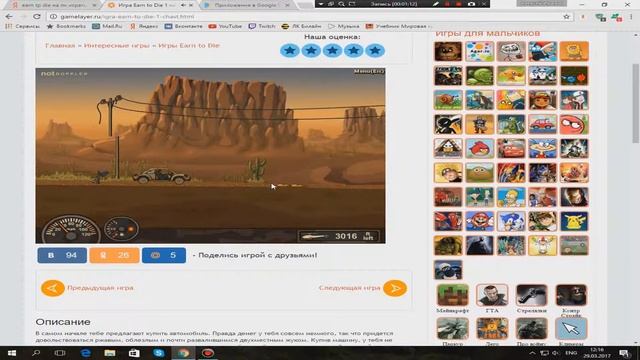Open taskbar search
Screen dimensions: 640x360
click(36, 353)
